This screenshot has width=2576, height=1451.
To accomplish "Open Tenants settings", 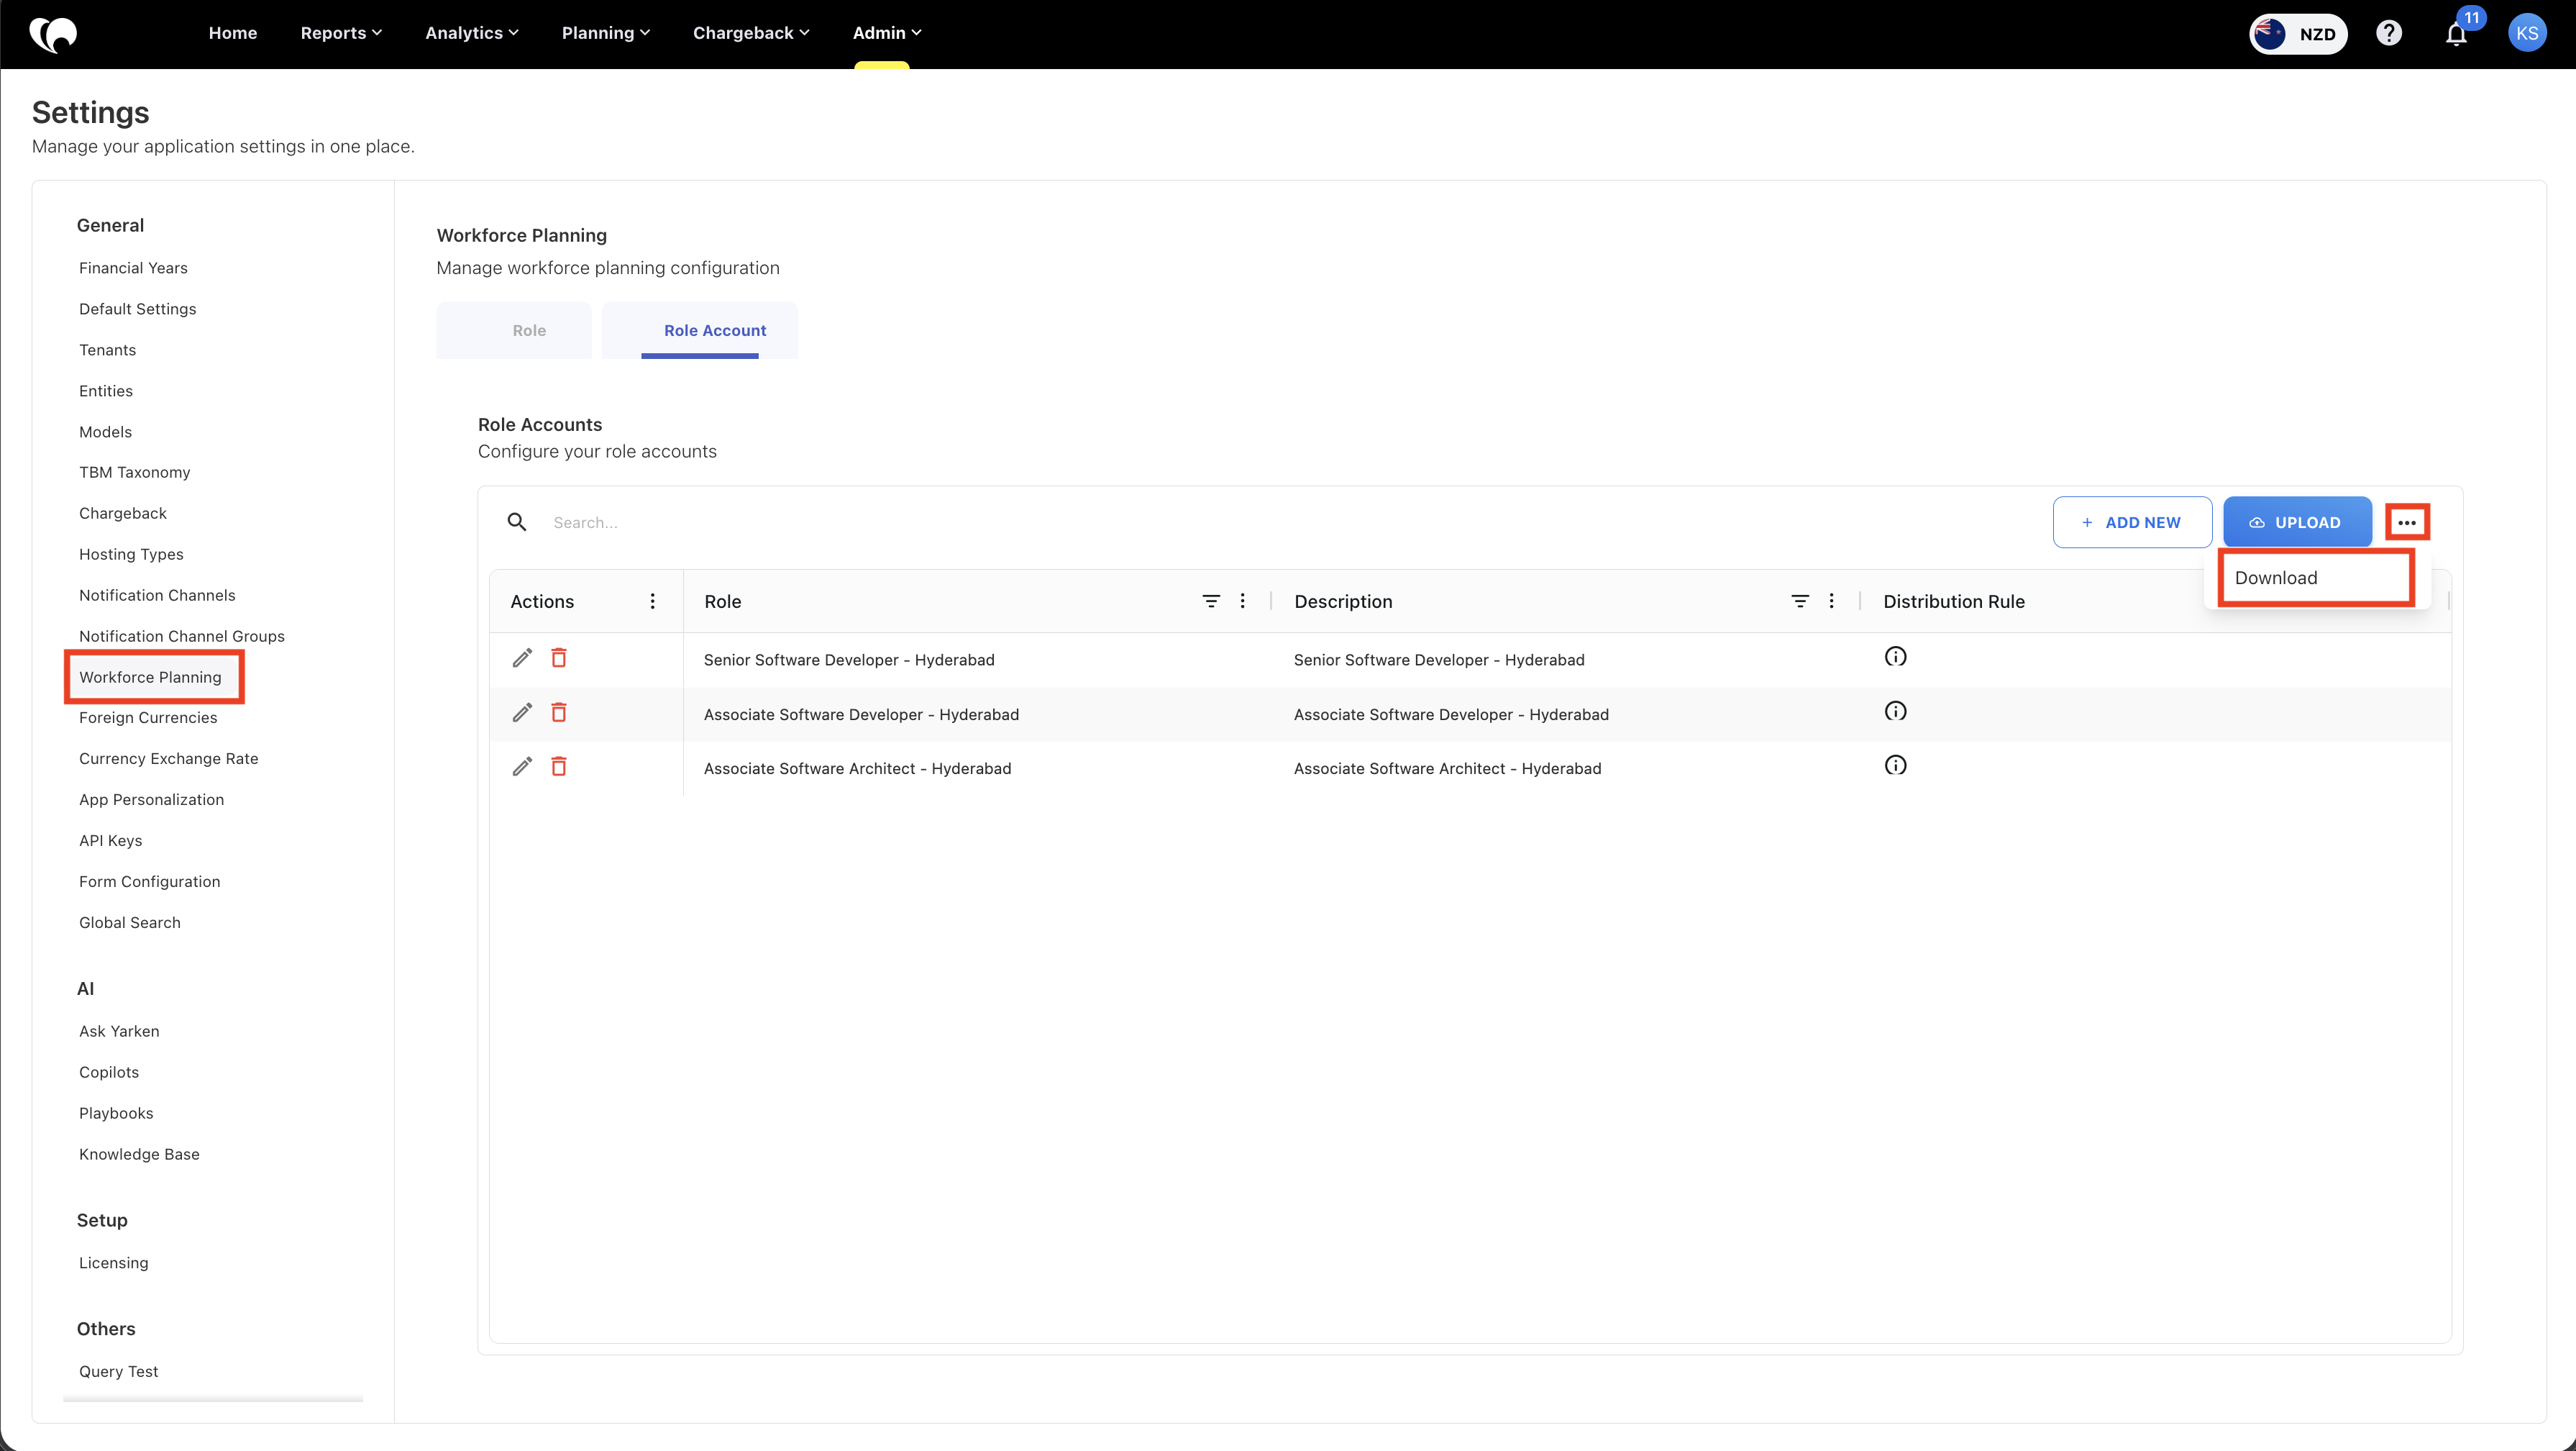I will (x=108, y=350).
